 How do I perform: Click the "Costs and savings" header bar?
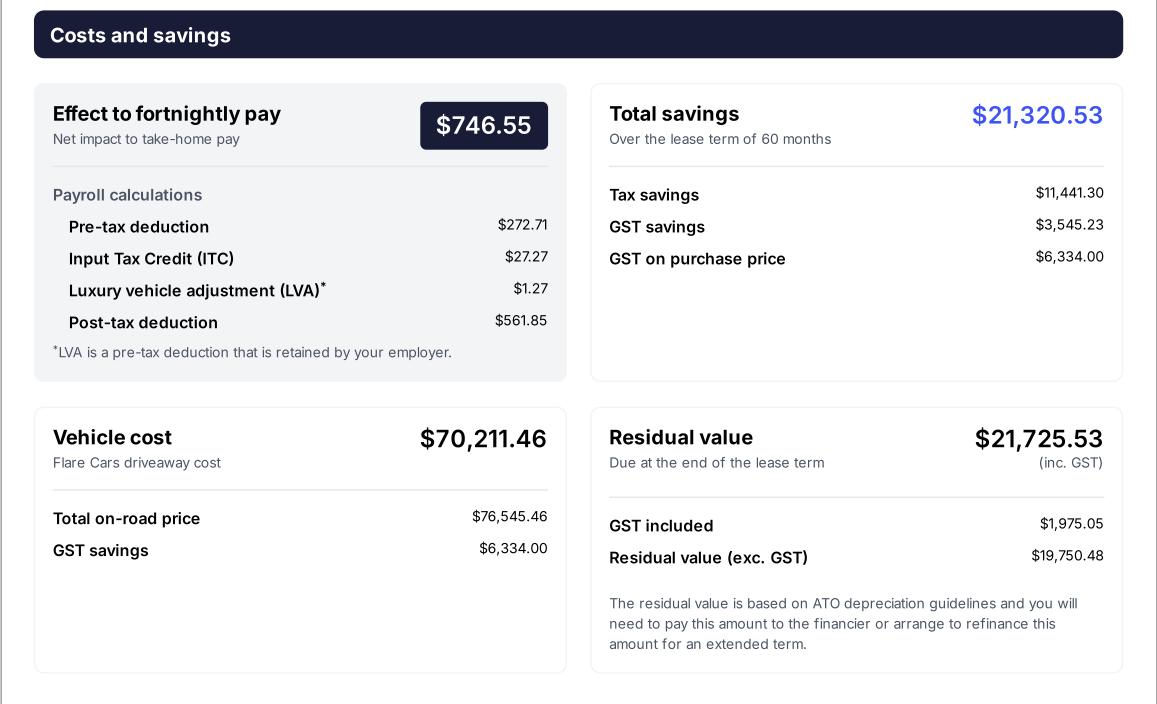click(578, 35)
